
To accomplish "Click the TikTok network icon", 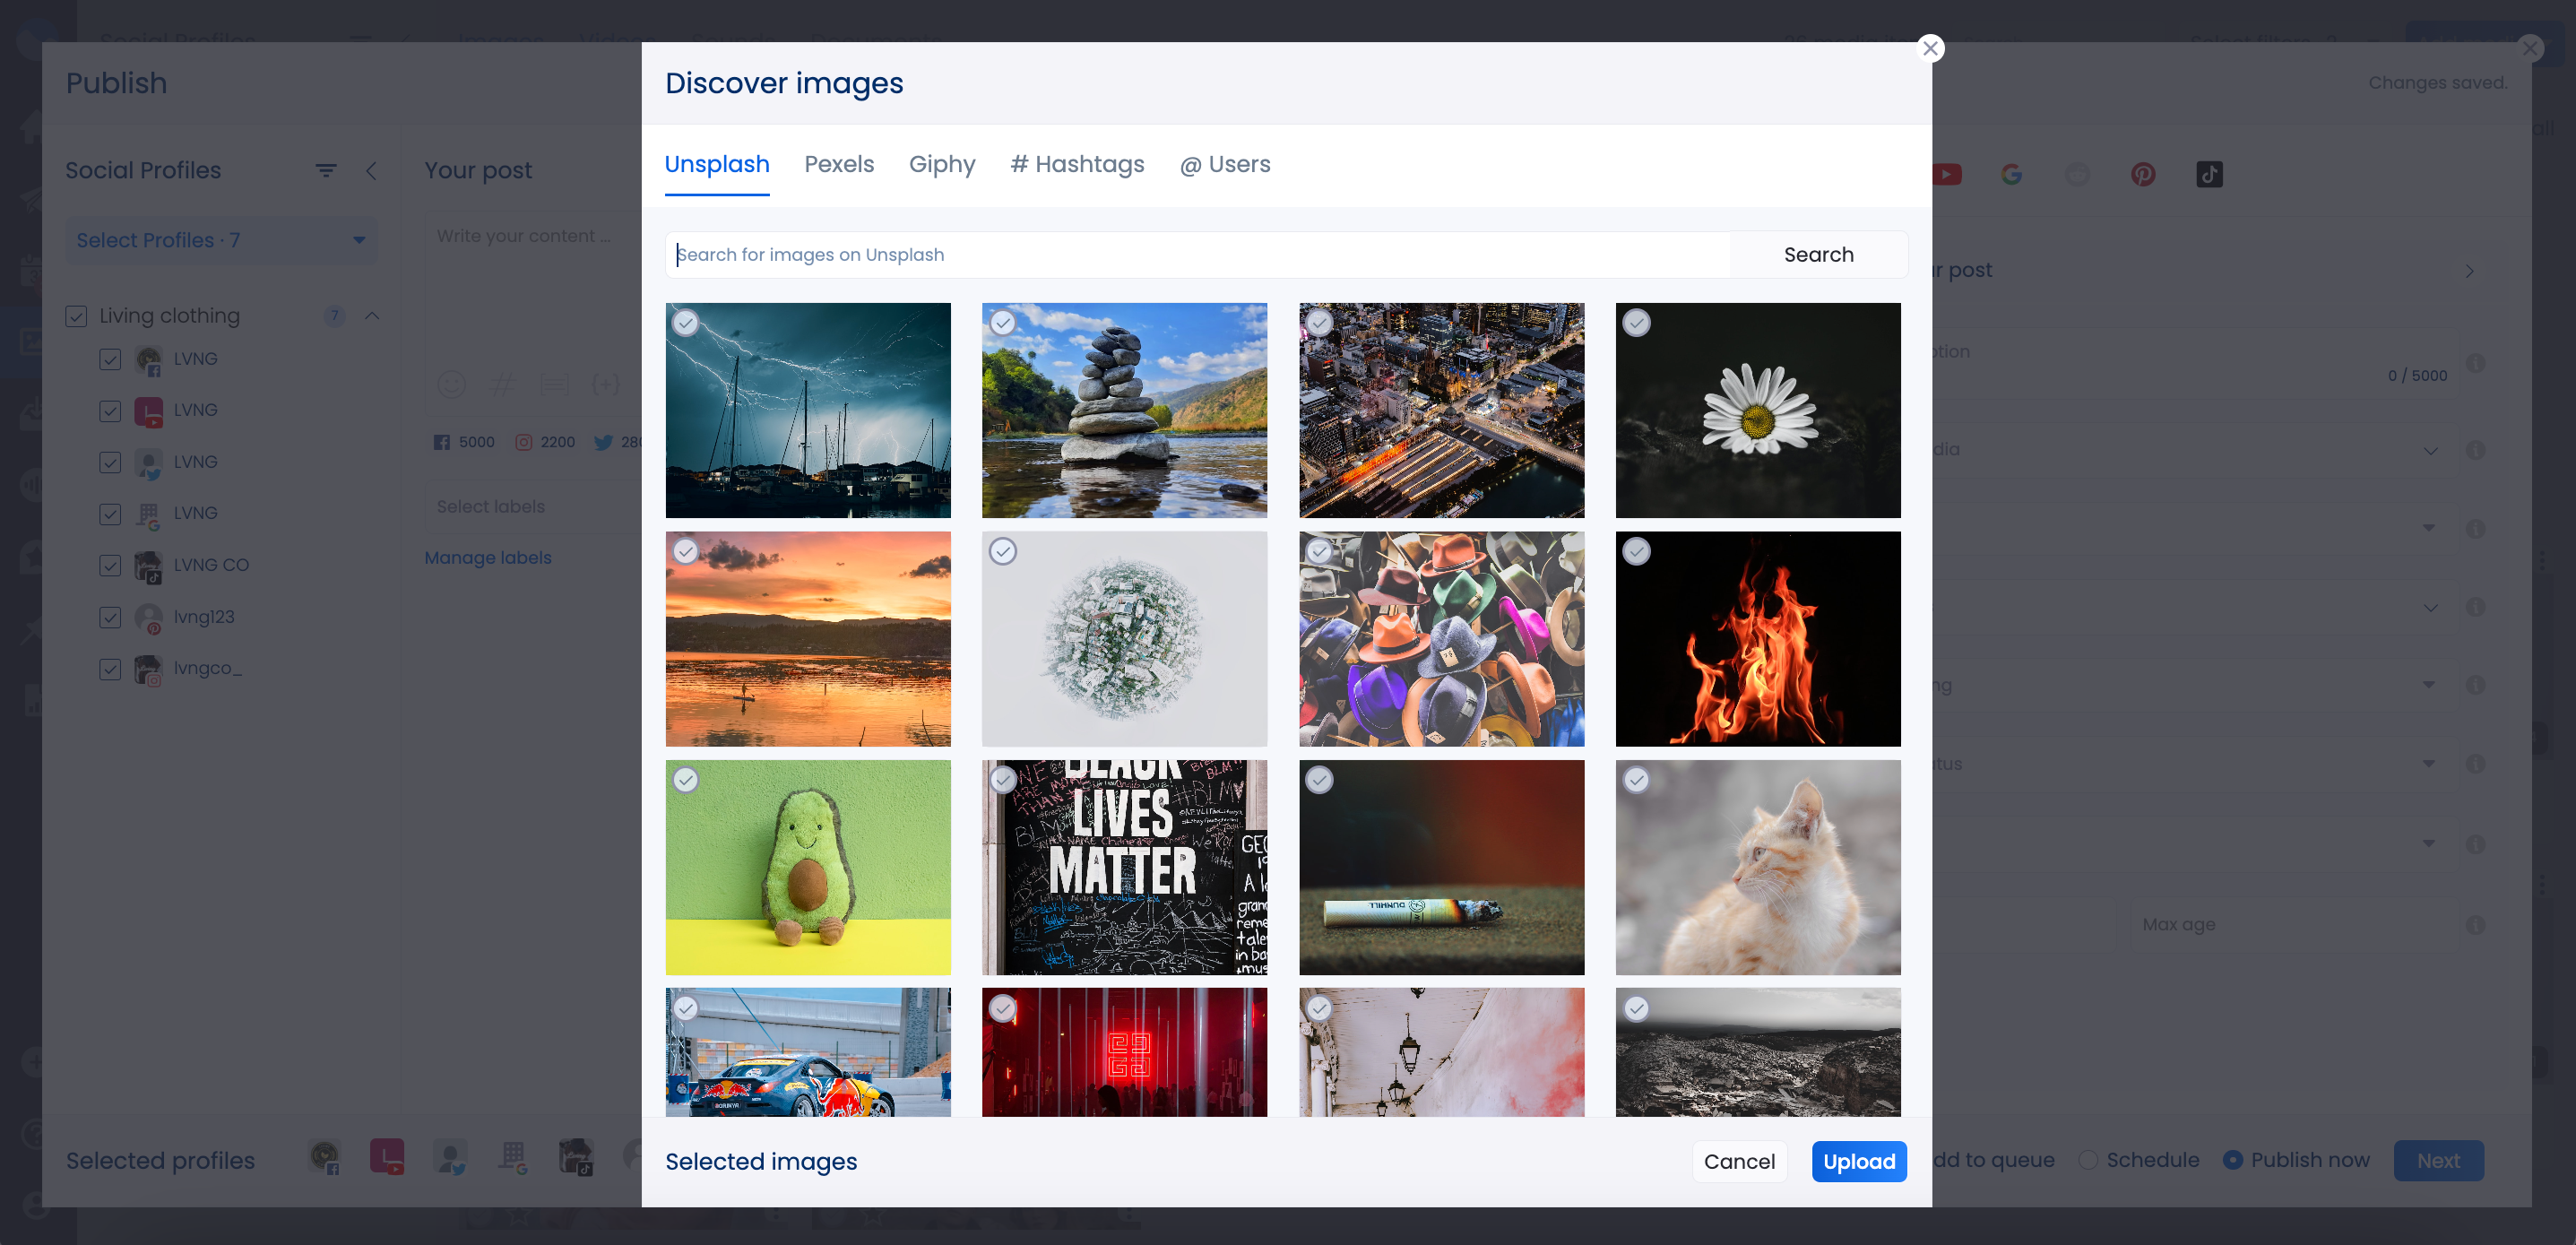I will click(2209, 174).
